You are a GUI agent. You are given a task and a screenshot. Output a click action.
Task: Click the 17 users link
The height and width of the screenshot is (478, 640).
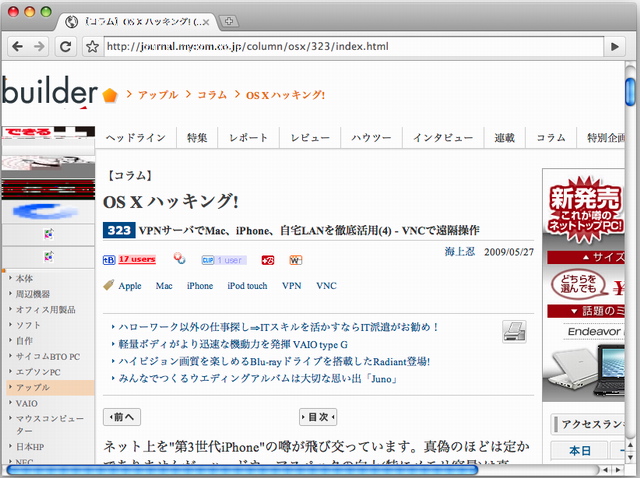(137, 259)
